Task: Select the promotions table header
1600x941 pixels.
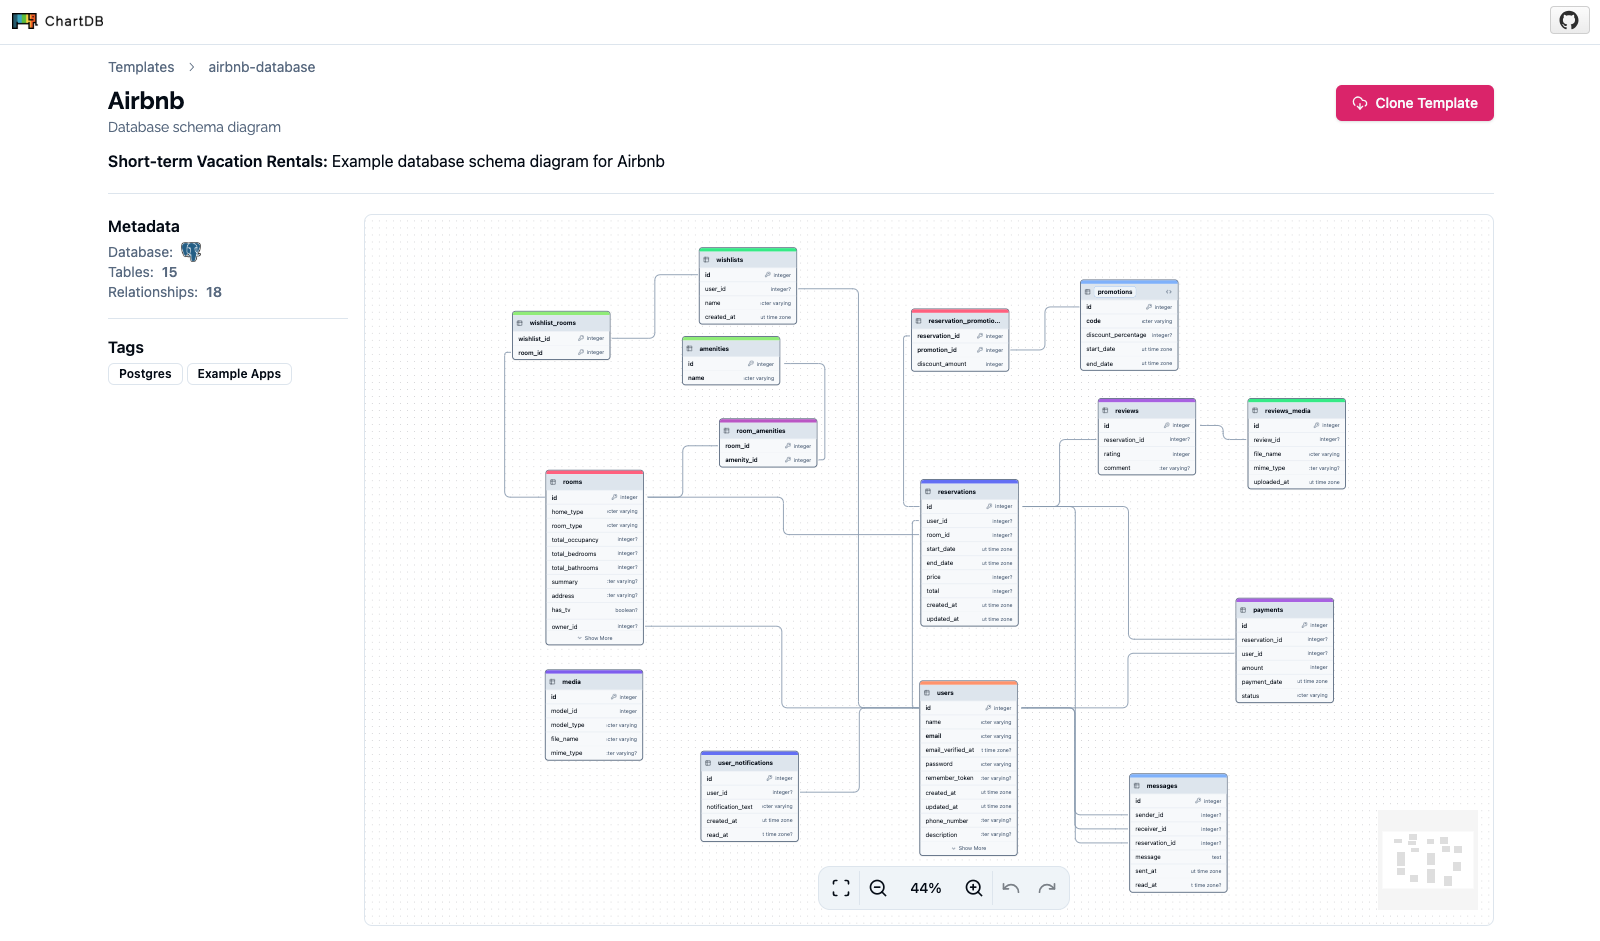Action: 1129,292
